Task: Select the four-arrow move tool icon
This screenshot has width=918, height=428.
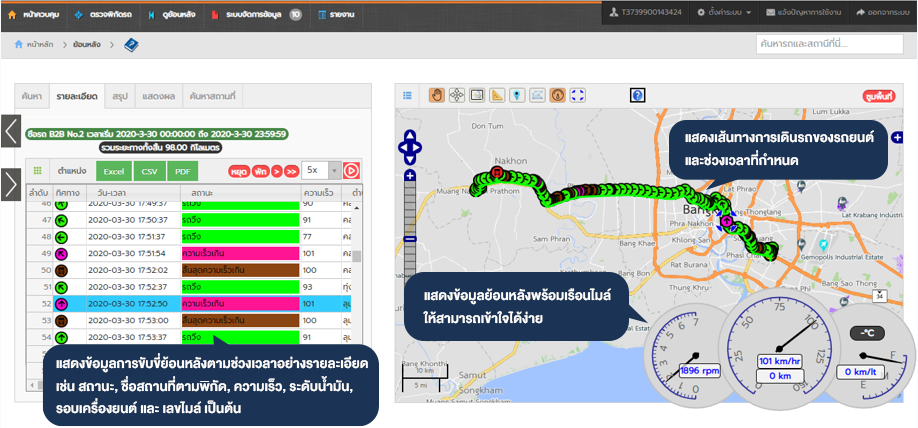Action: [x=457, y=95]
